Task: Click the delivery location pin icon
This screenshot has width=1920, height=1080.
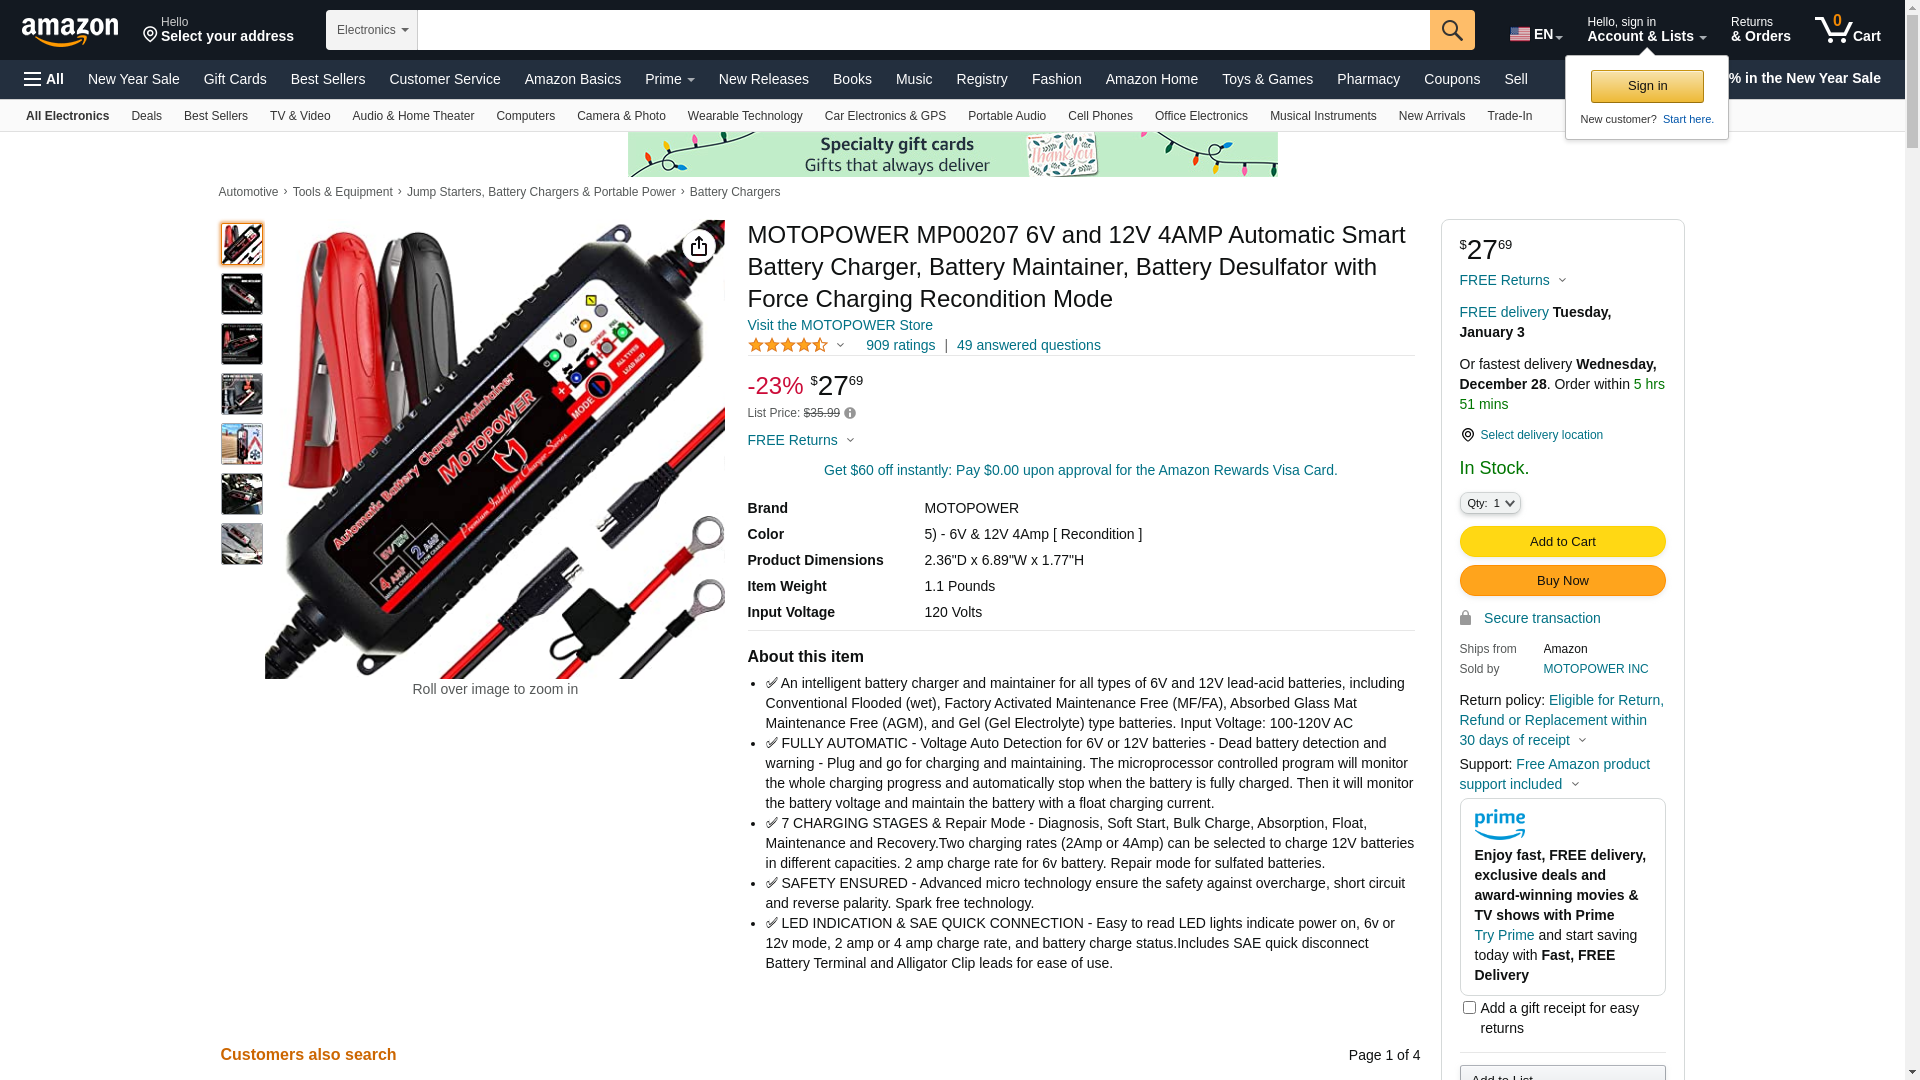Action: pos(1467,435)
